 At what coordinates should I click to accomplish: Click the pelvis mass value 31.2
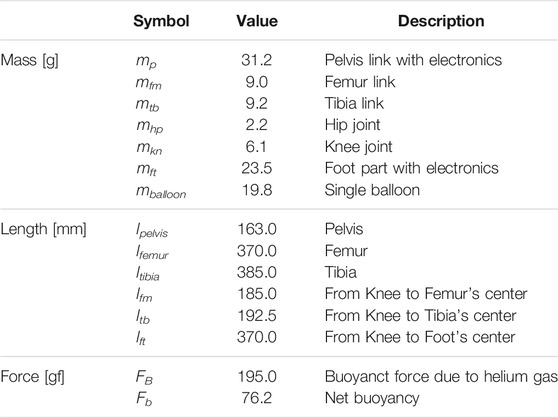pyautogui.click(x=257, y=60)
